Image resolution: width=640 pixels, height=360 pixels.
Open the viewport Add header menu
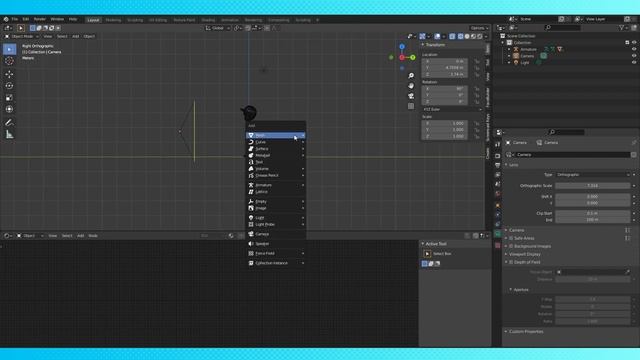click(x=76, y=36)
